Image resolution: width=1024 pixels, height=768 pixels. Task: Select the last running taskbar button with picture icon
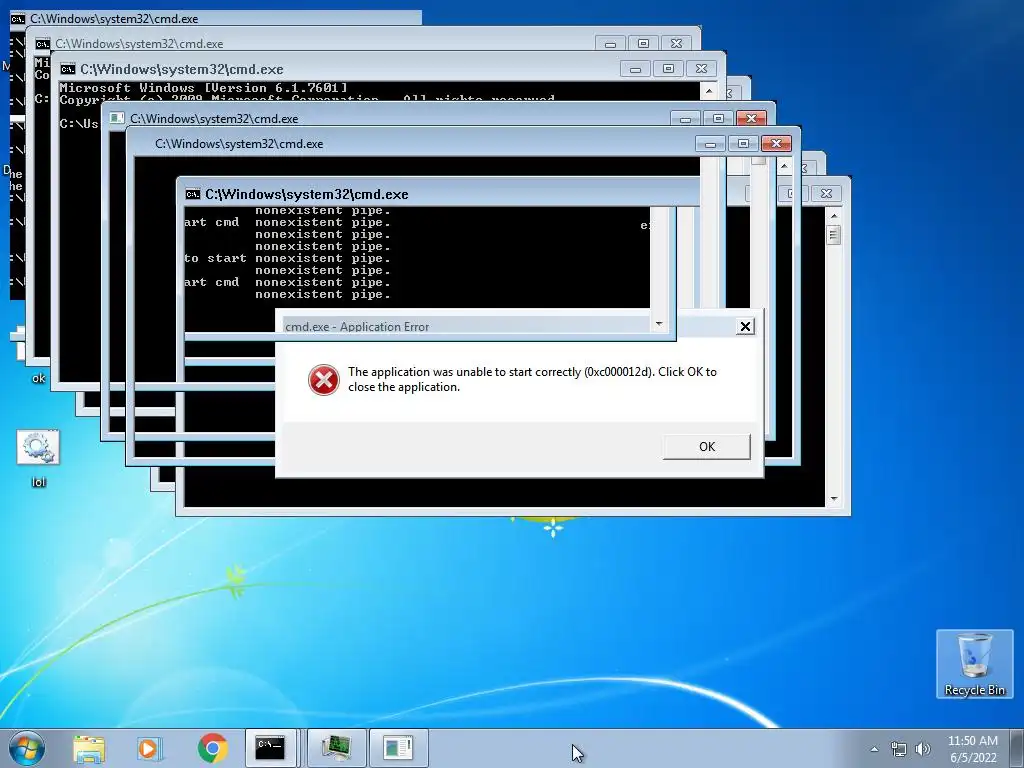[x=398, y=748]
